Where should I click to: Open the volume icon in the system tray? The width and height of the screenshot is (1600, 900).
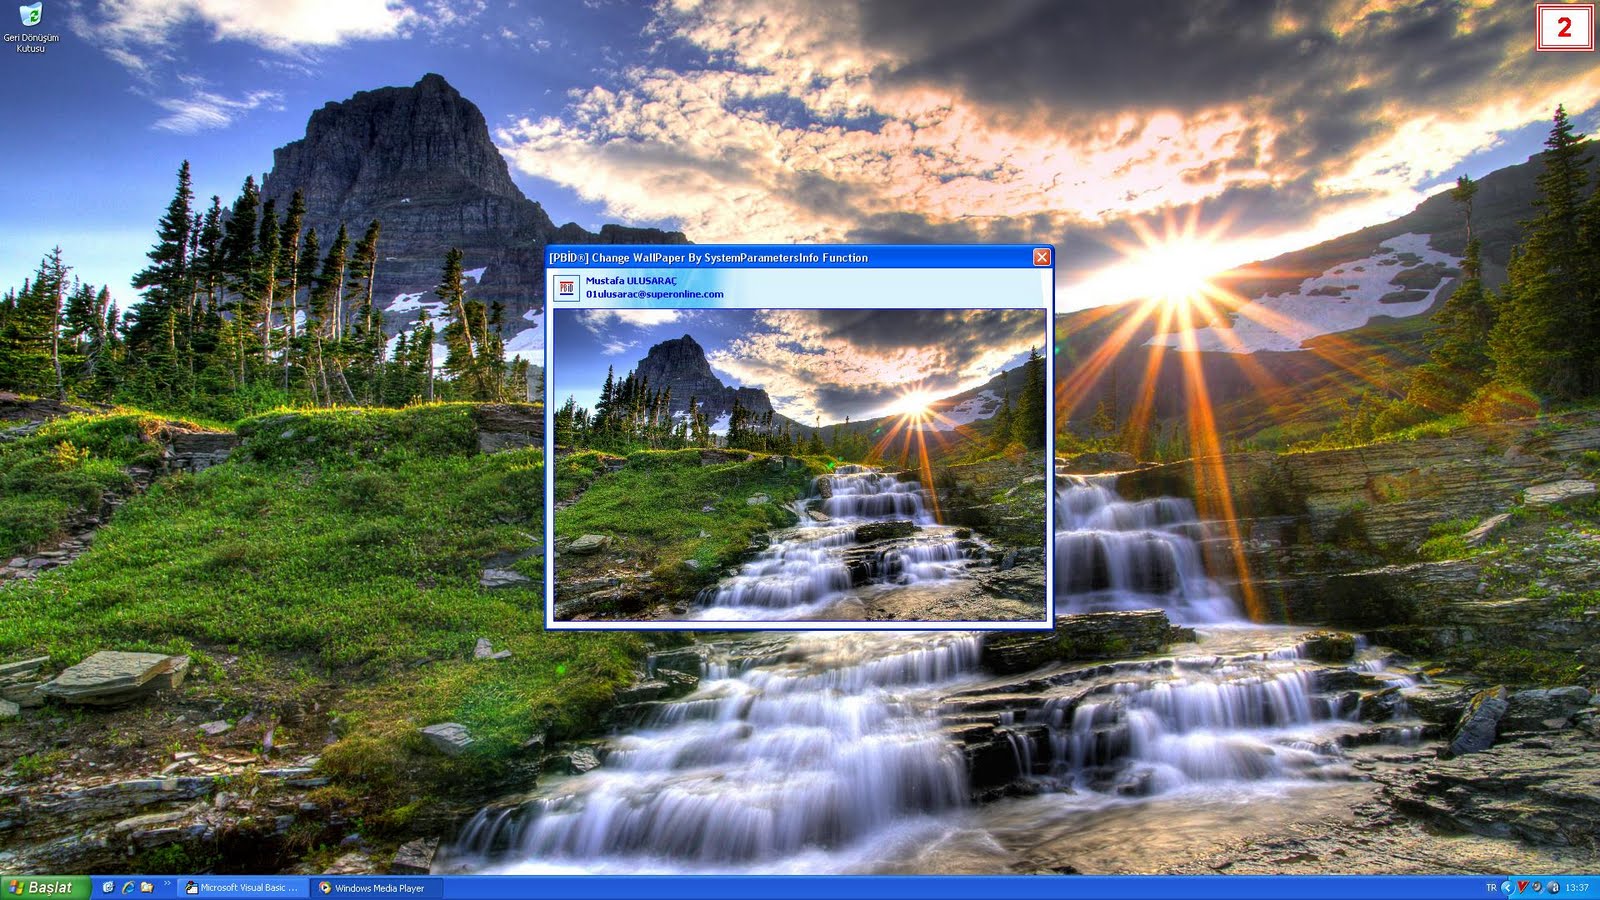[x=1536, y=888]
